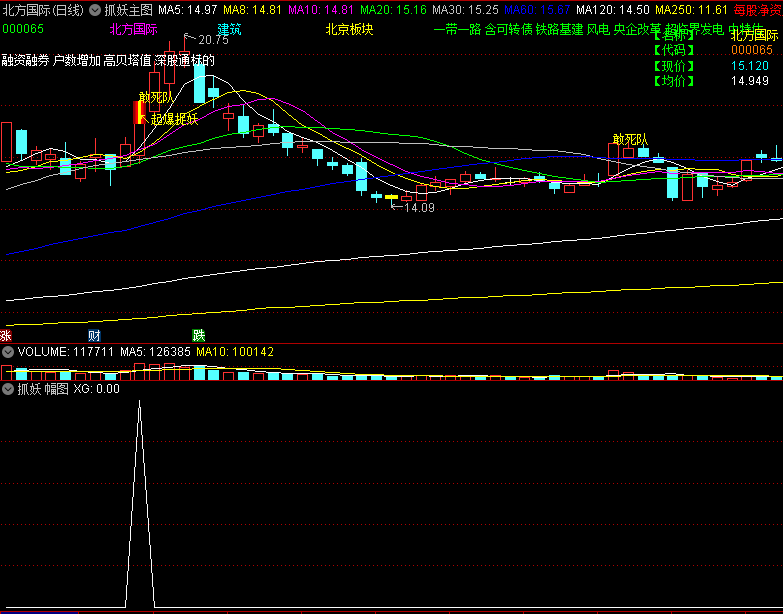Click the orange 000065 code value
Image resolution: width=783 pixels, height=614 pixels.
point(752,50)
